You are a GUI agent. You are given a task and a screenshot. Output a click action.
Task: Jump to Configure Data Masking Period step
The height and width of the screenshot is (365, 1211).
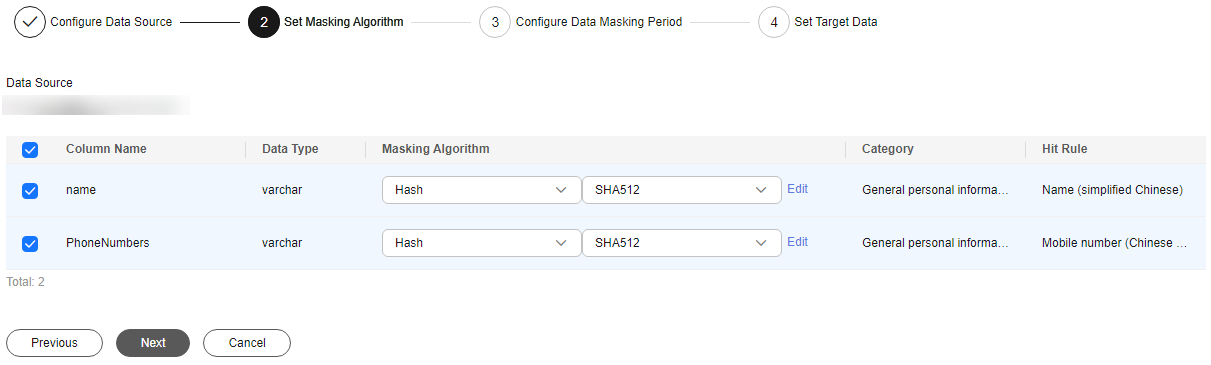[599, 22]
